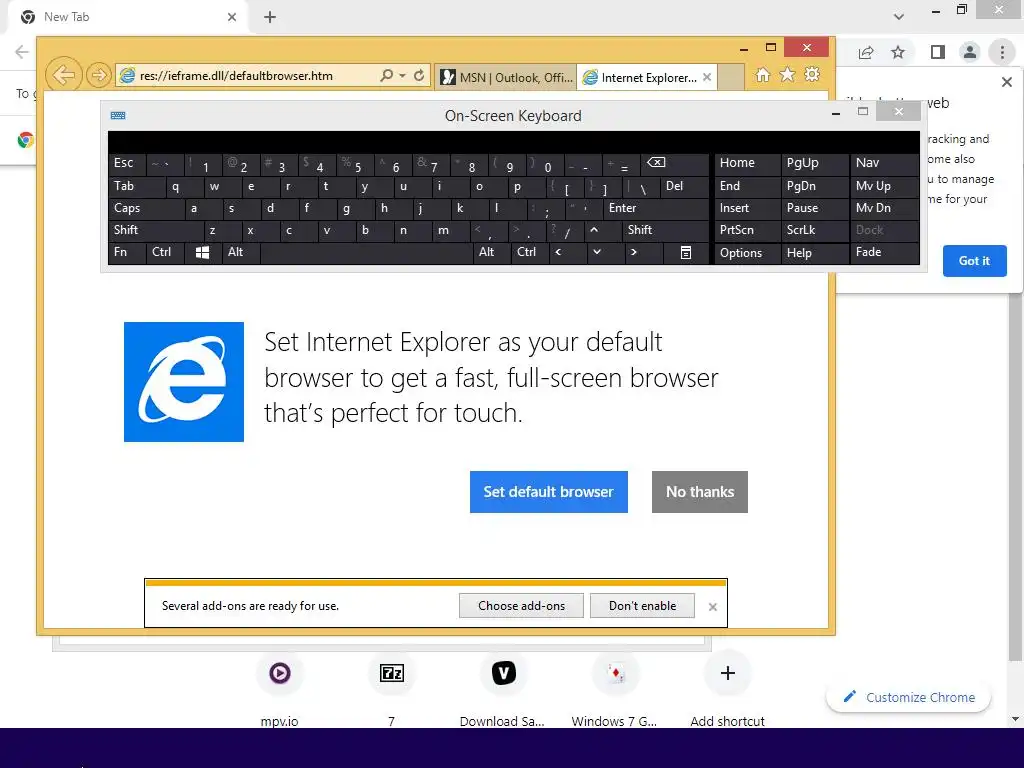Viewport: 1024px width, 768px height.
Task: Open Chrome three-dot menu
Action: pos(1002,52)
